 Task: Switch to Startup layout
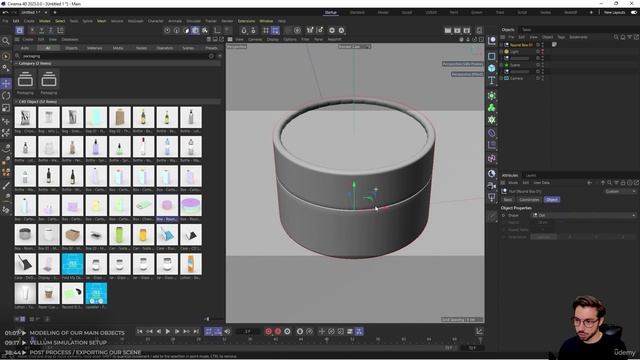point(331,13)
